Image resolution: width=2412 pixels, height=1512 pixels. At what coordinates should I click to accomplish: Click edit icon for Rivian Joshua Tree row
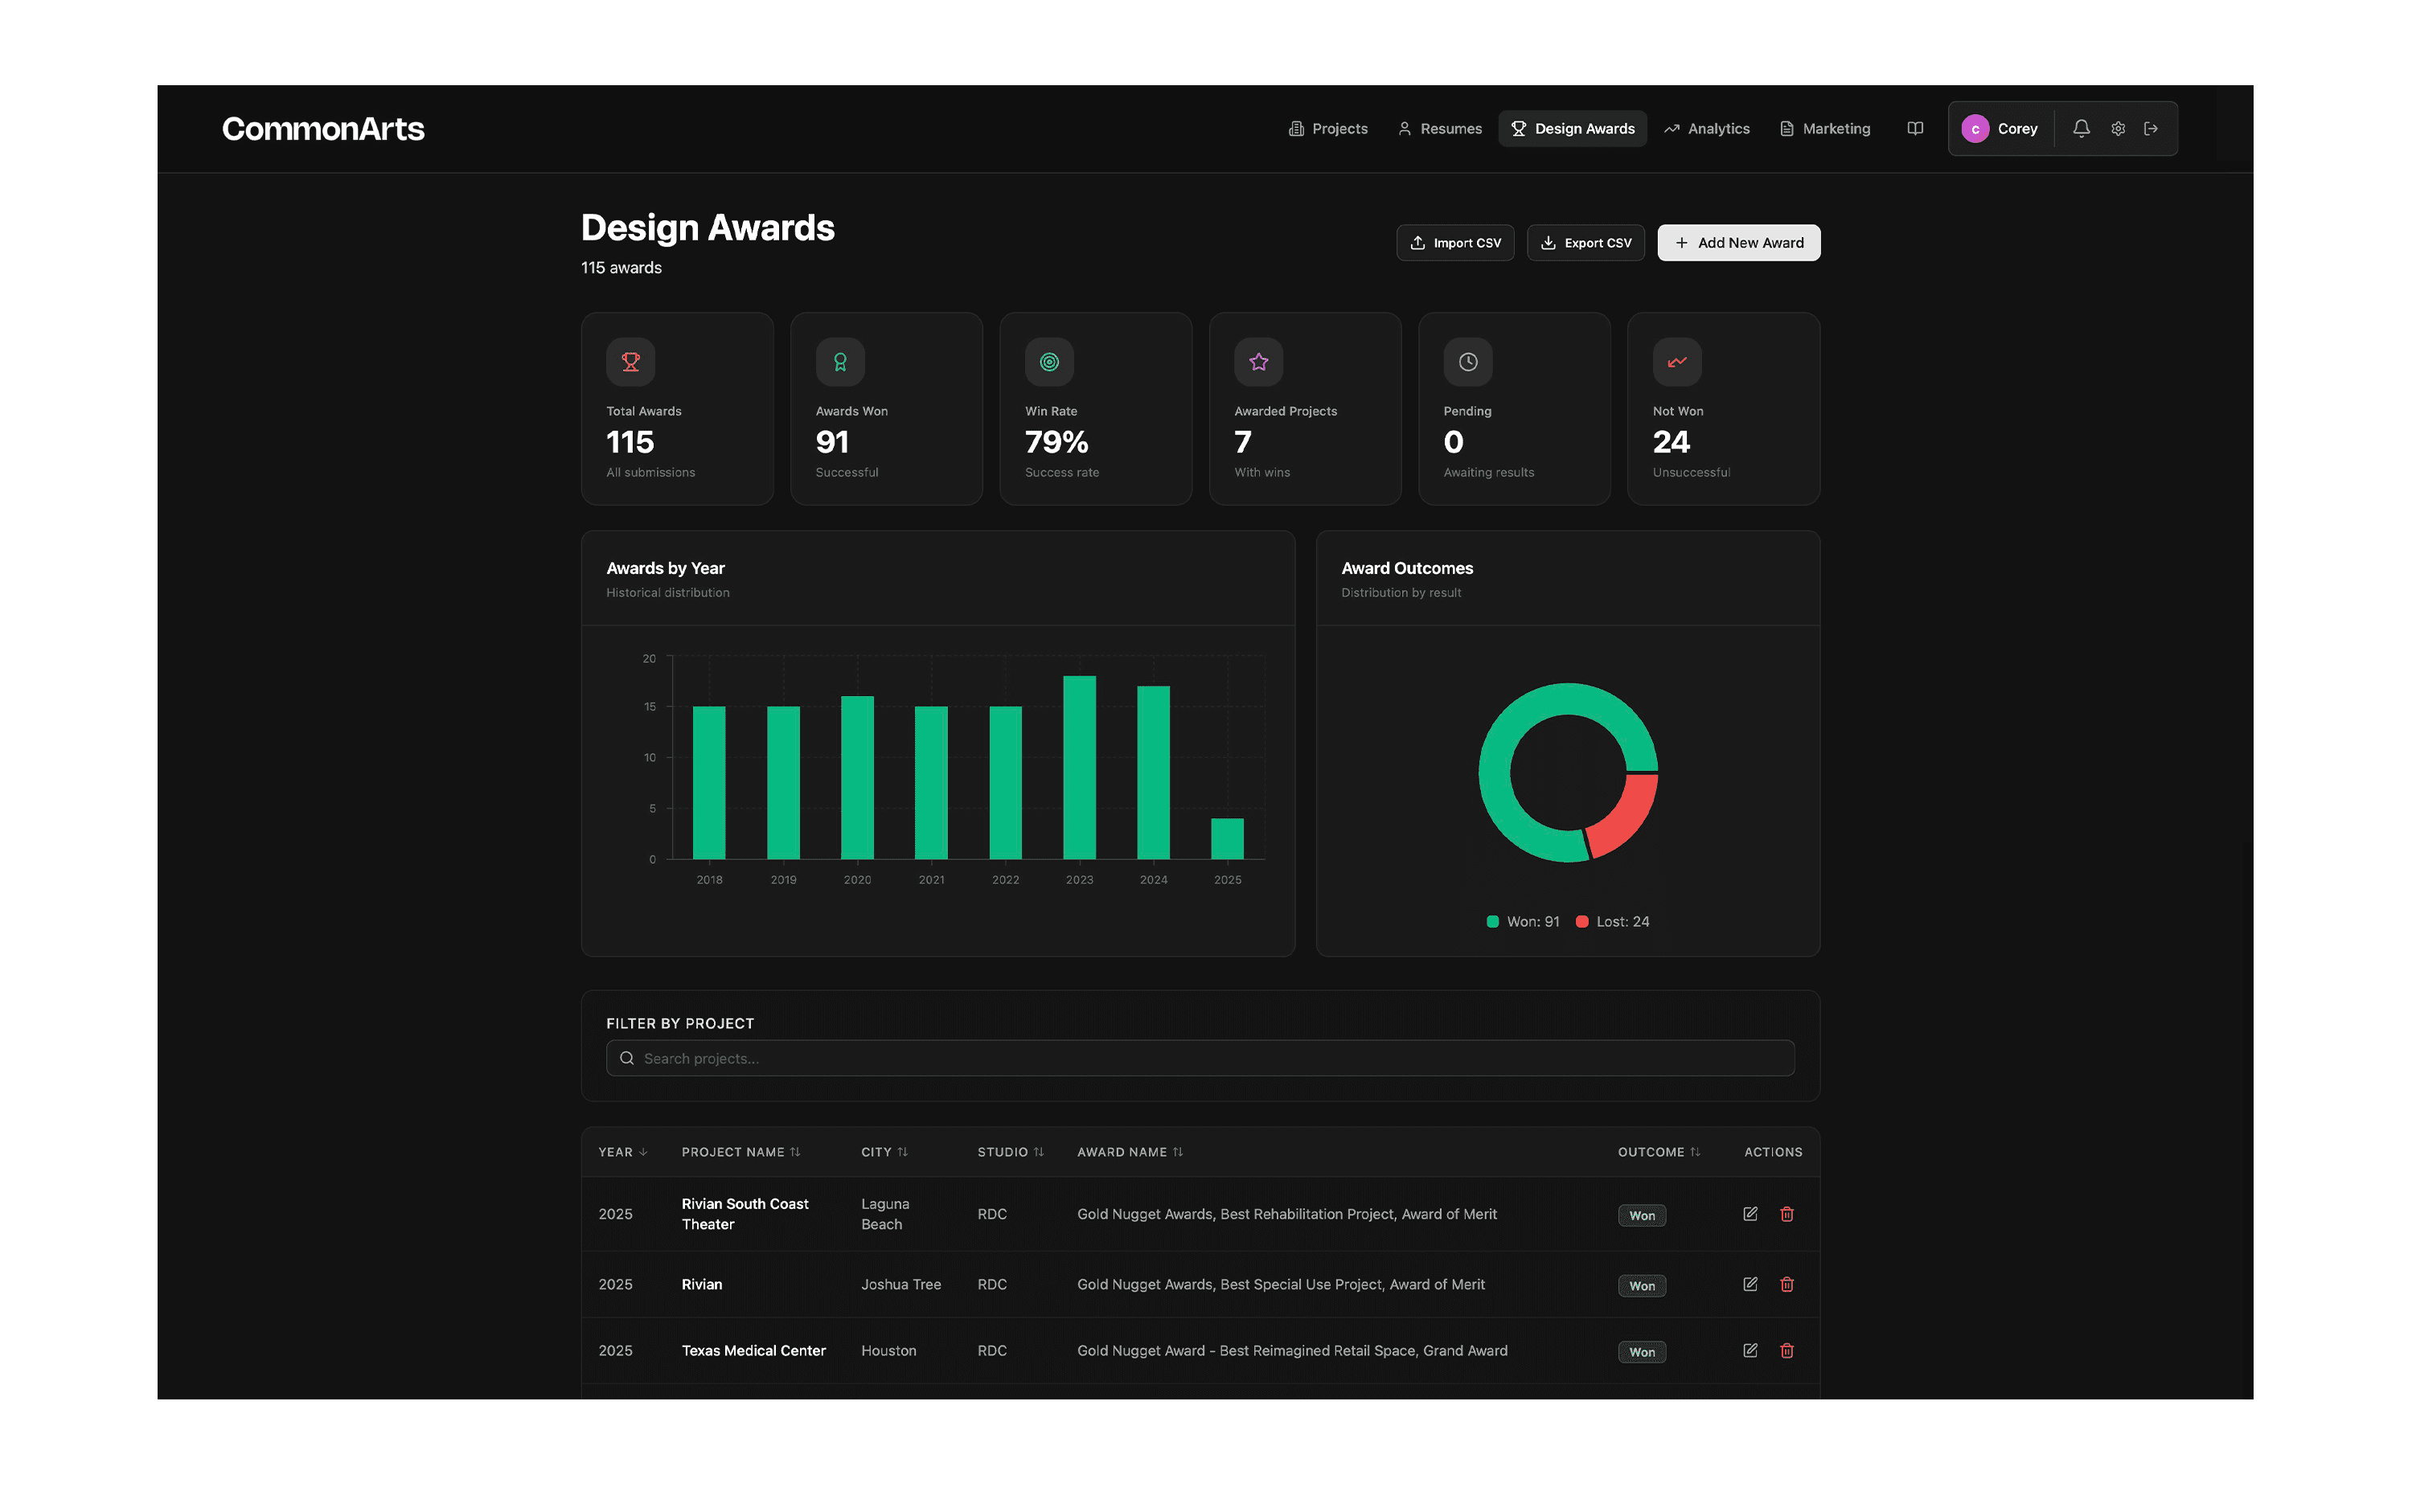pos(1749,1284)
